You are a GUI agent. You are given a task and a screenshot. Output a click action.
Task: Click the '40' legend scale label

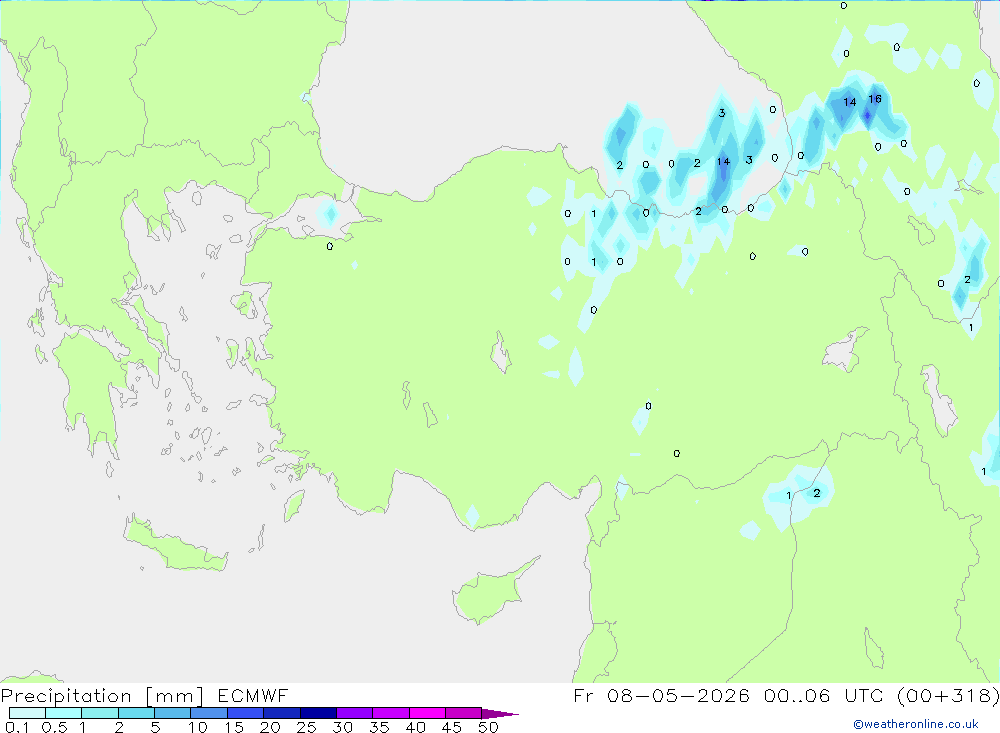click(x=416, y=727)
